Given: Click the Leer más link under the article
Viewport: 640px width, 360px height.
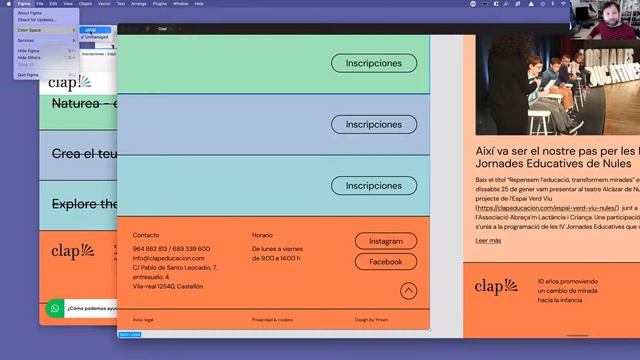Looking at the screenshot, I should click(x=488, y=240).
